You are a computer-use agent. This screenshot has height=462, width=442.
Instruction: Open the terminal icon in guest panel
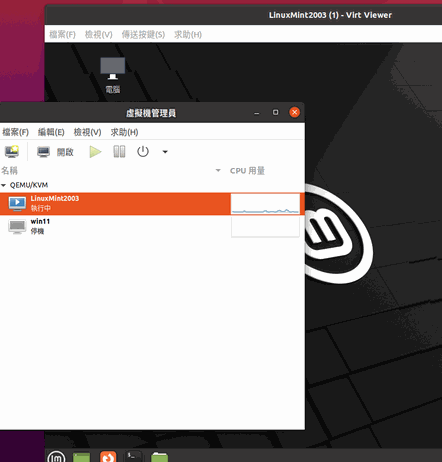(133, 456)
